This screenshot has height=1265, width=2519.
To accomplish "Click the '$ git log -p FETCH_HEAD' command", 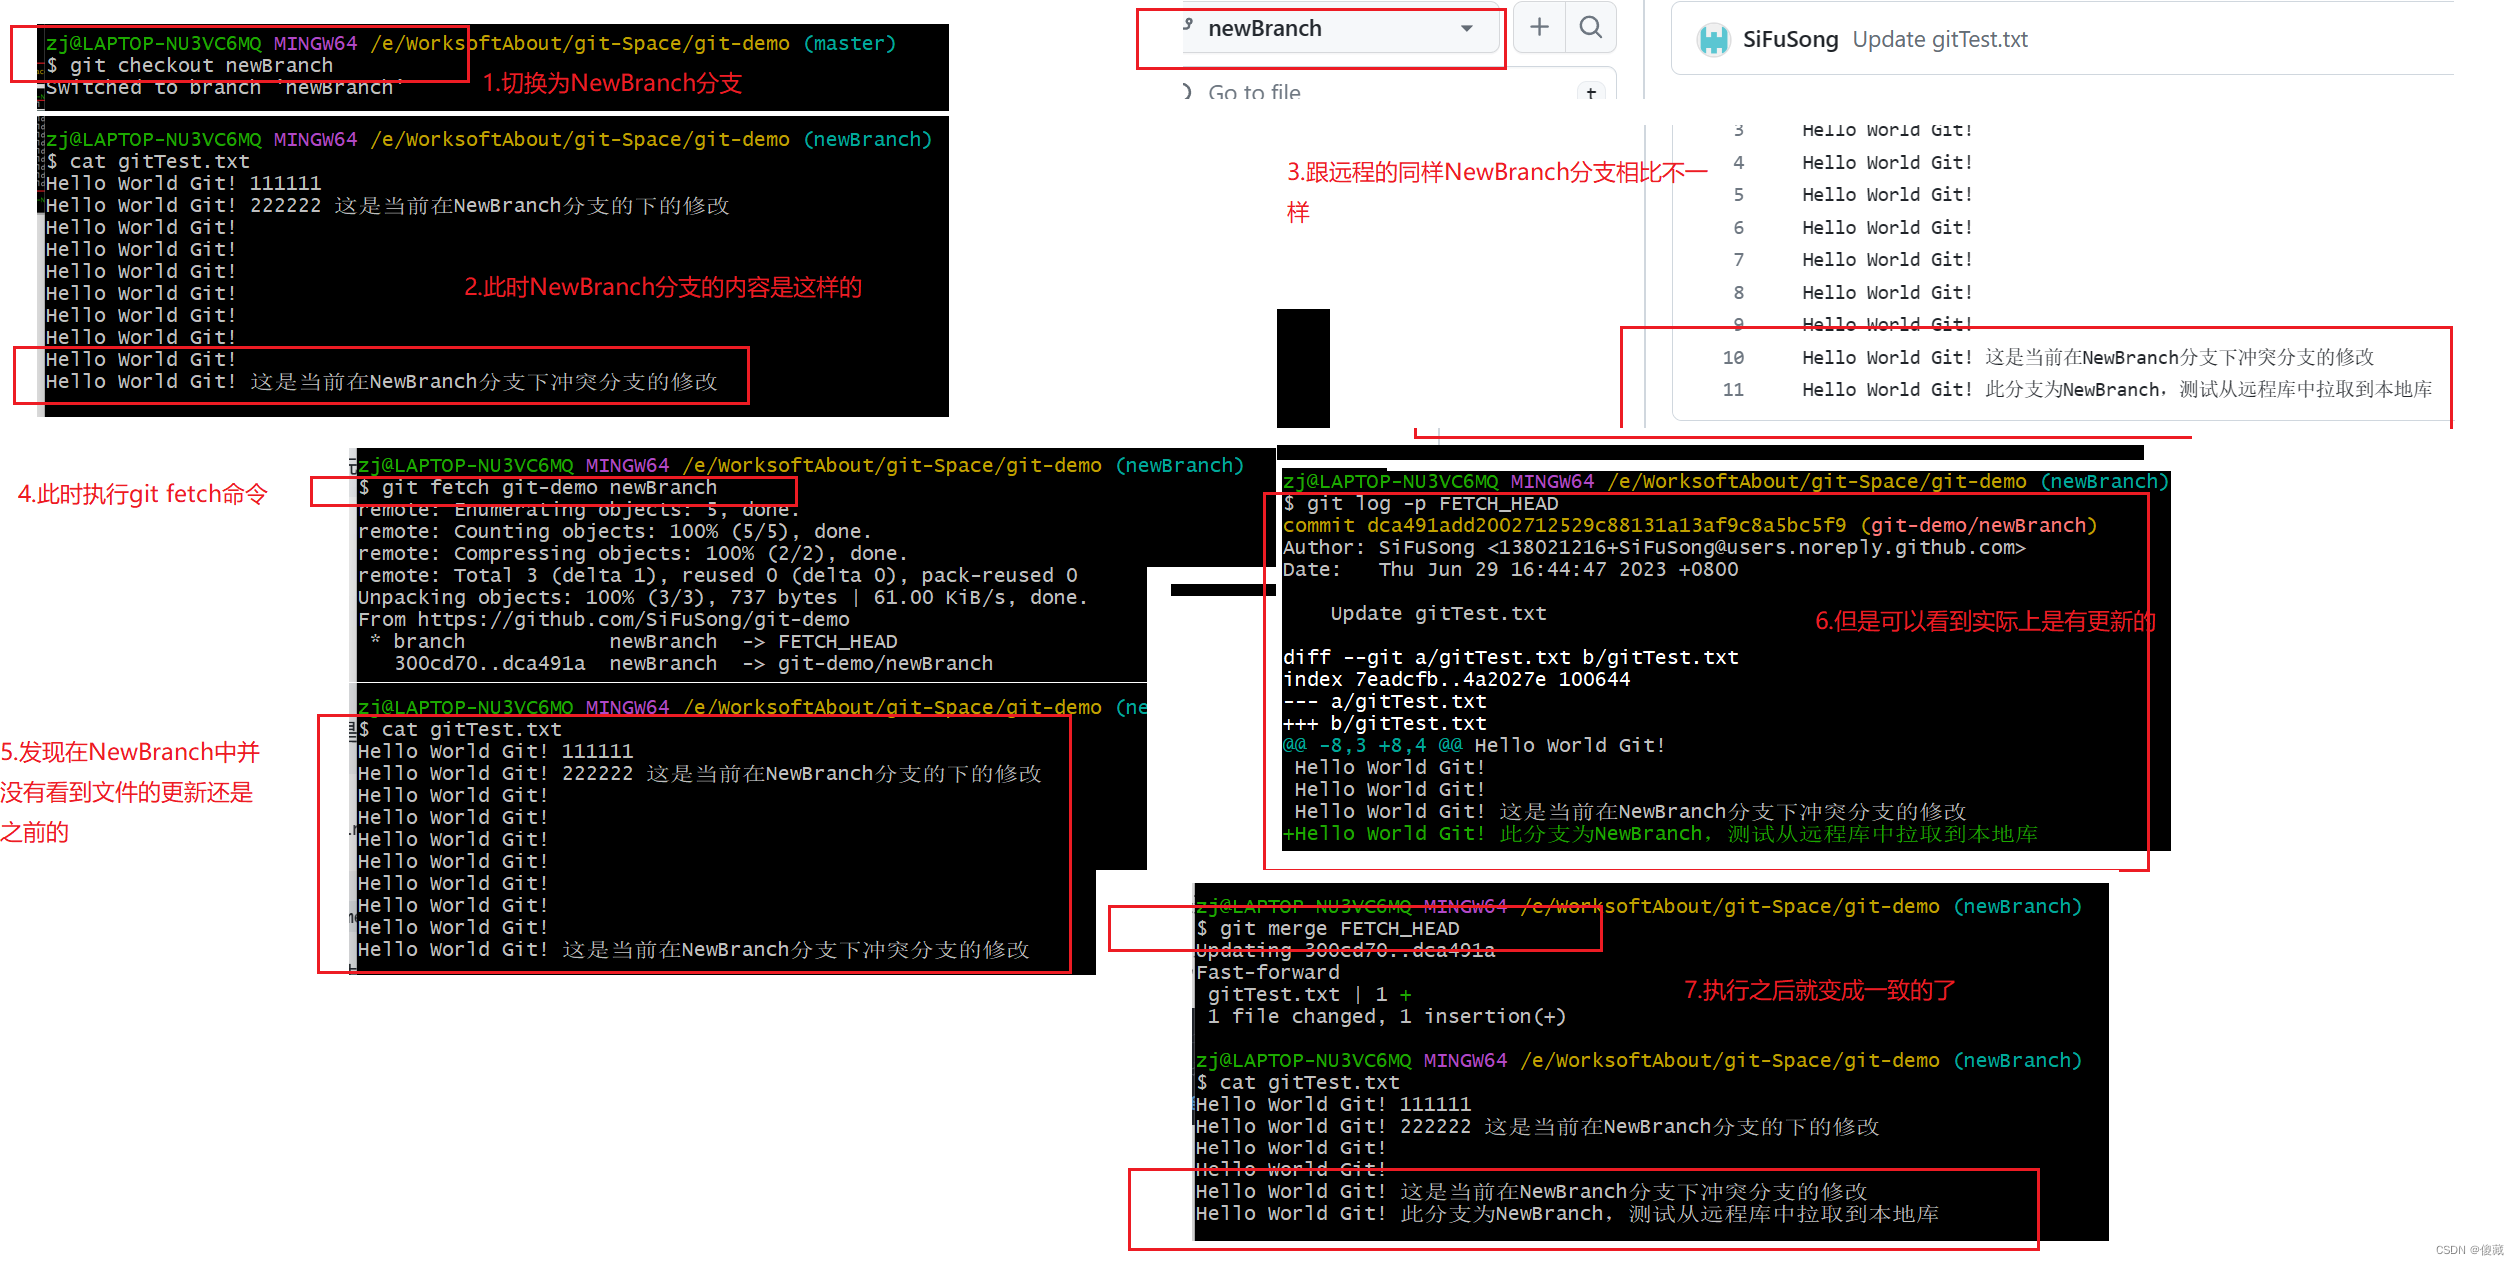I will [x=1421, y=504].
